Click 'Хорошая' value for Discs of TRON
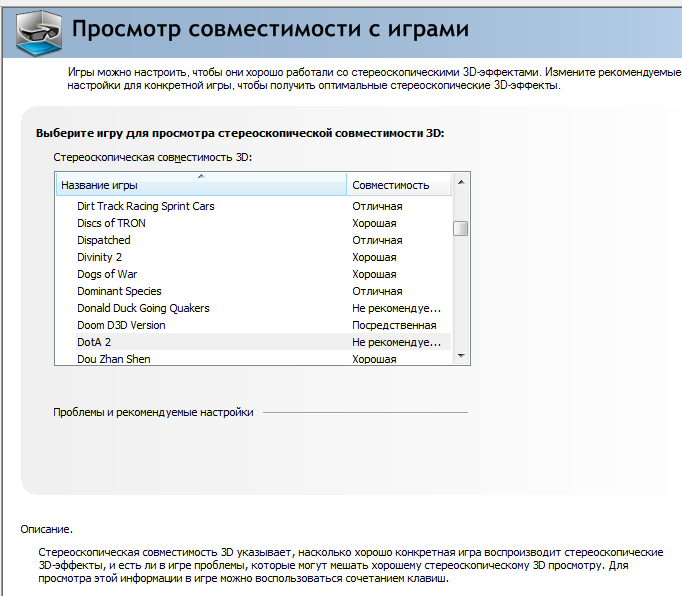This screenshot has height=596, width=682. [x=374, y=223]
